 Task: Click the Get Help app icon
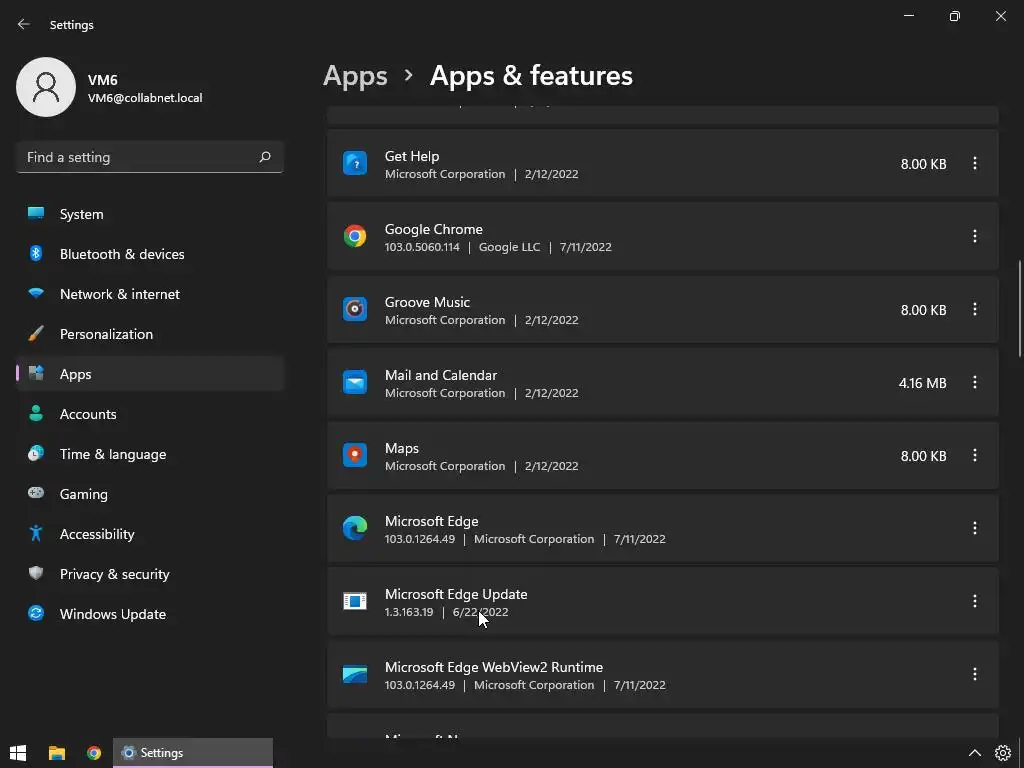pyautogui.click(x=355, y=163)
